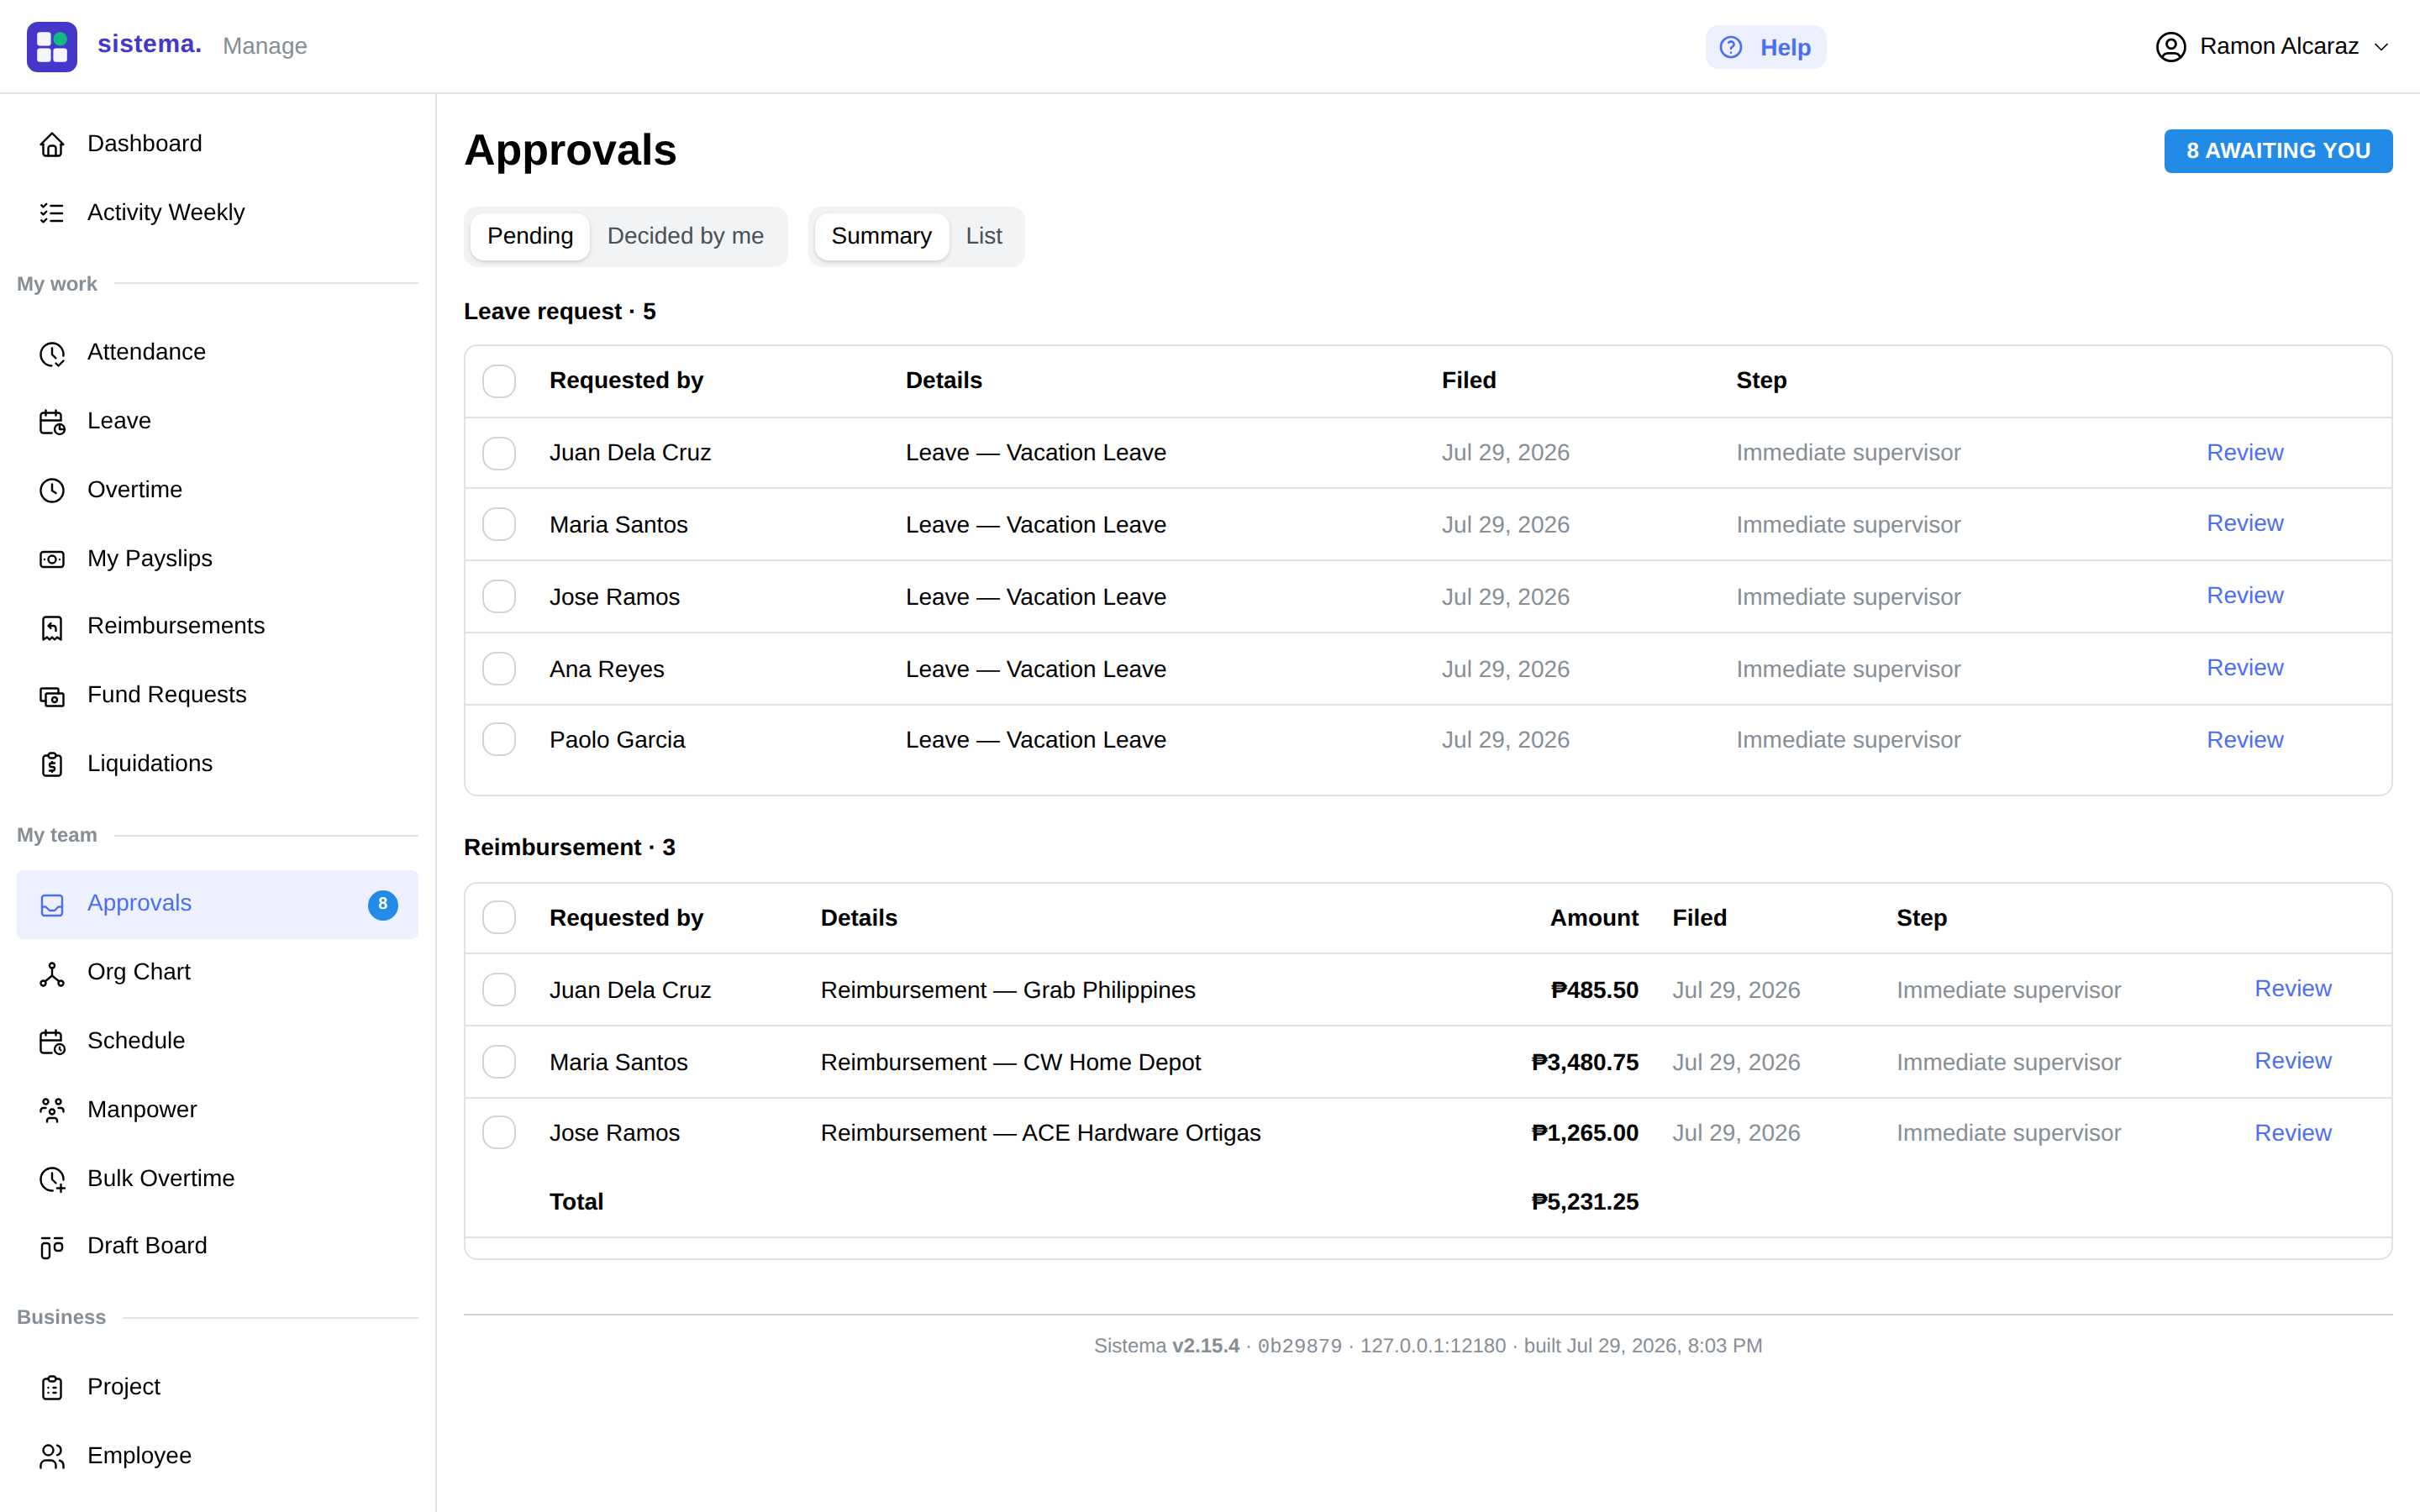Viewport: 2420px width, 1512px height.
Task: Check the ACE Hardware Ortigas reimbursement row
Action: coord(499,1133)
